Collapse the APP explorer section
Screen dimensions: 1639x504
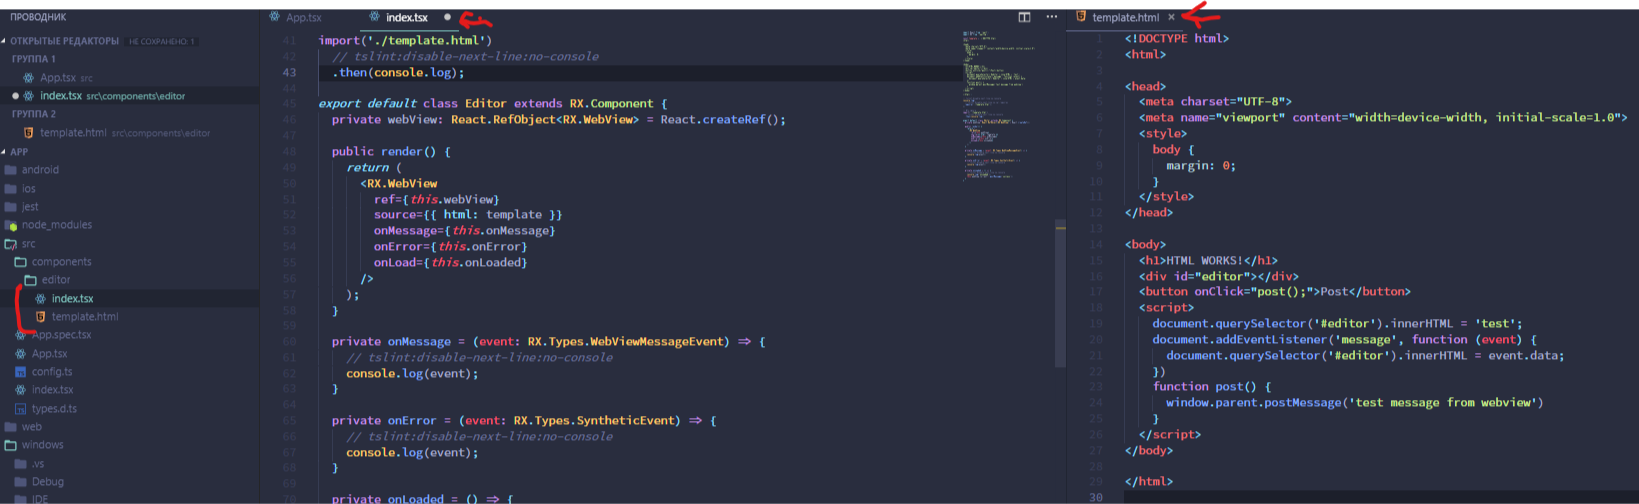point(19,152)
